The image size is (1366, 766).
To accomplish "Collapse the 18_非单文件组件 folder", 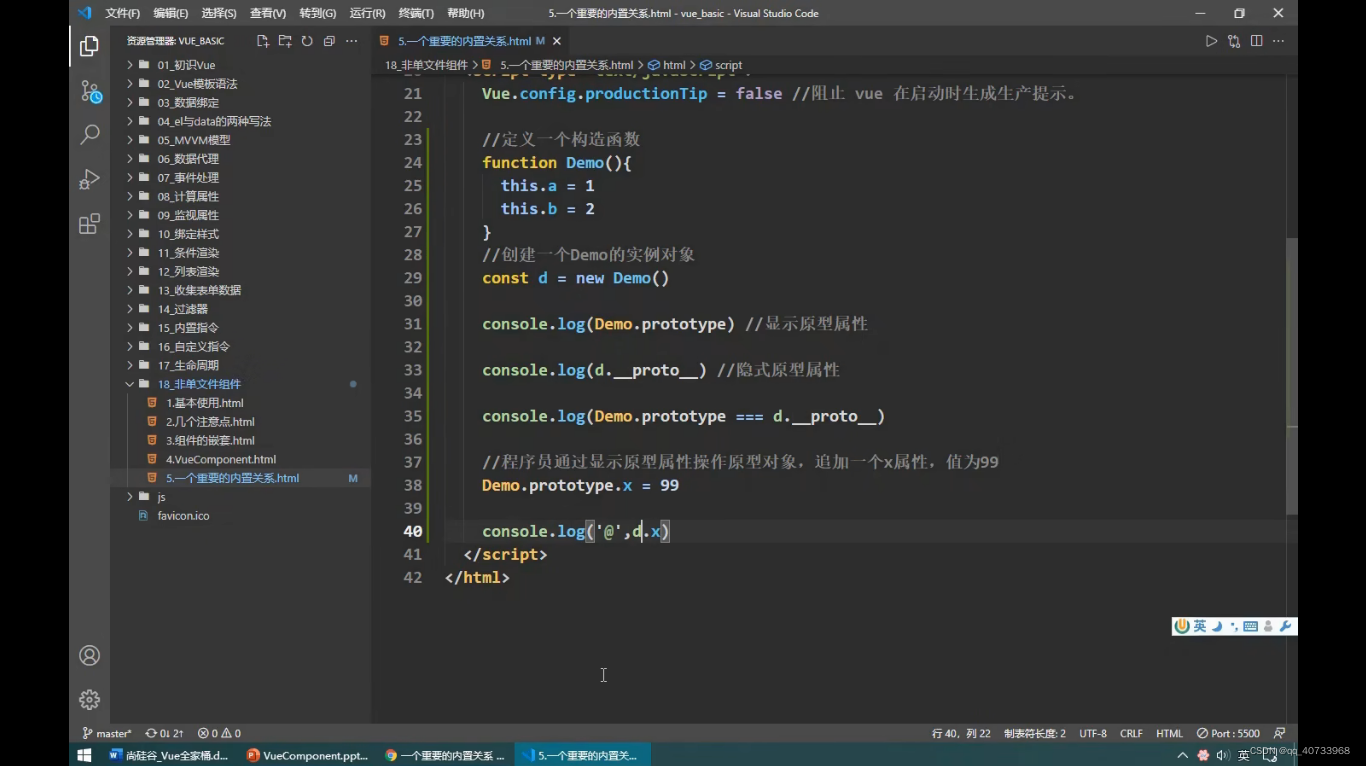I will click(240, 384).
